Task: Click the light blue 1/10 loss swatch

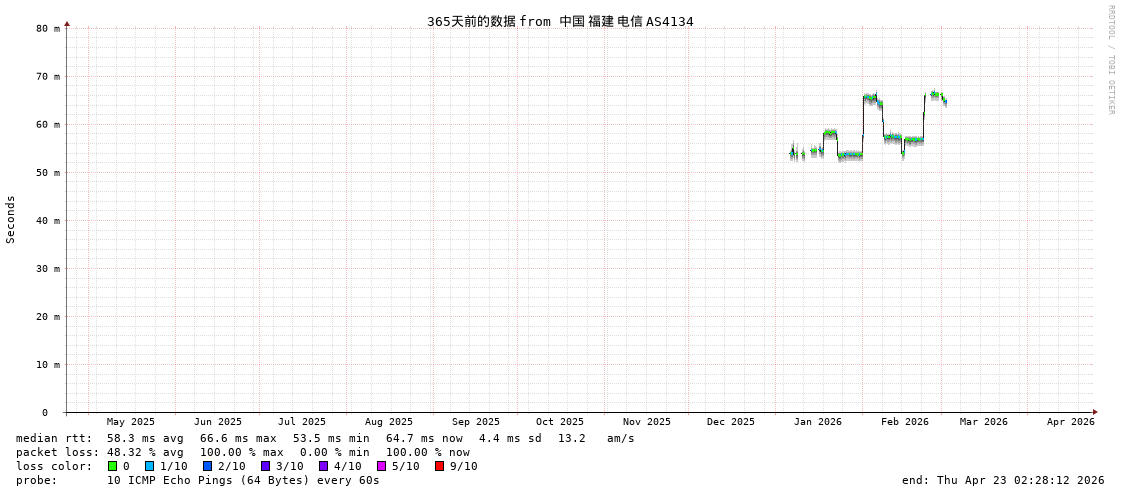Action: [150, 466]
